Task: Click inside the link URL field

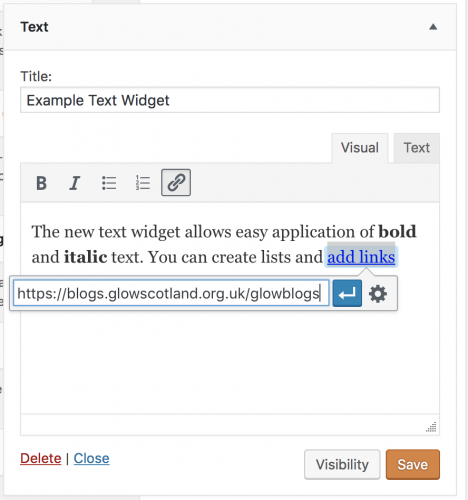Action: 171,293
